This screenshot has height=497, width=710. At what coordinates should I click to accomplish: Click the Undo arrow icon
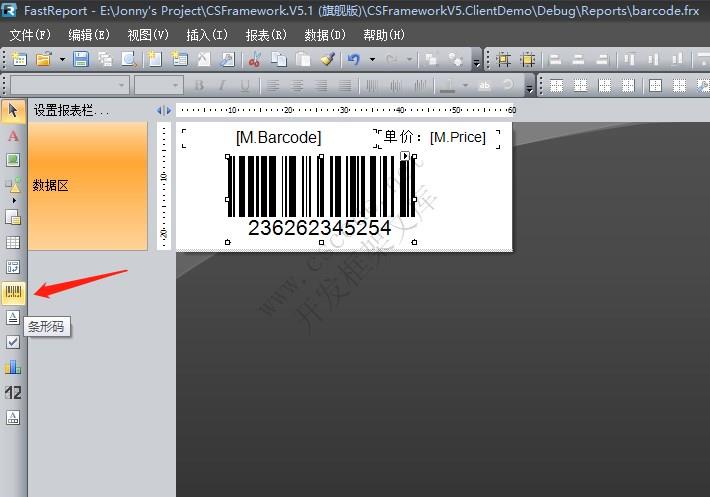click(x=353, y=60)
